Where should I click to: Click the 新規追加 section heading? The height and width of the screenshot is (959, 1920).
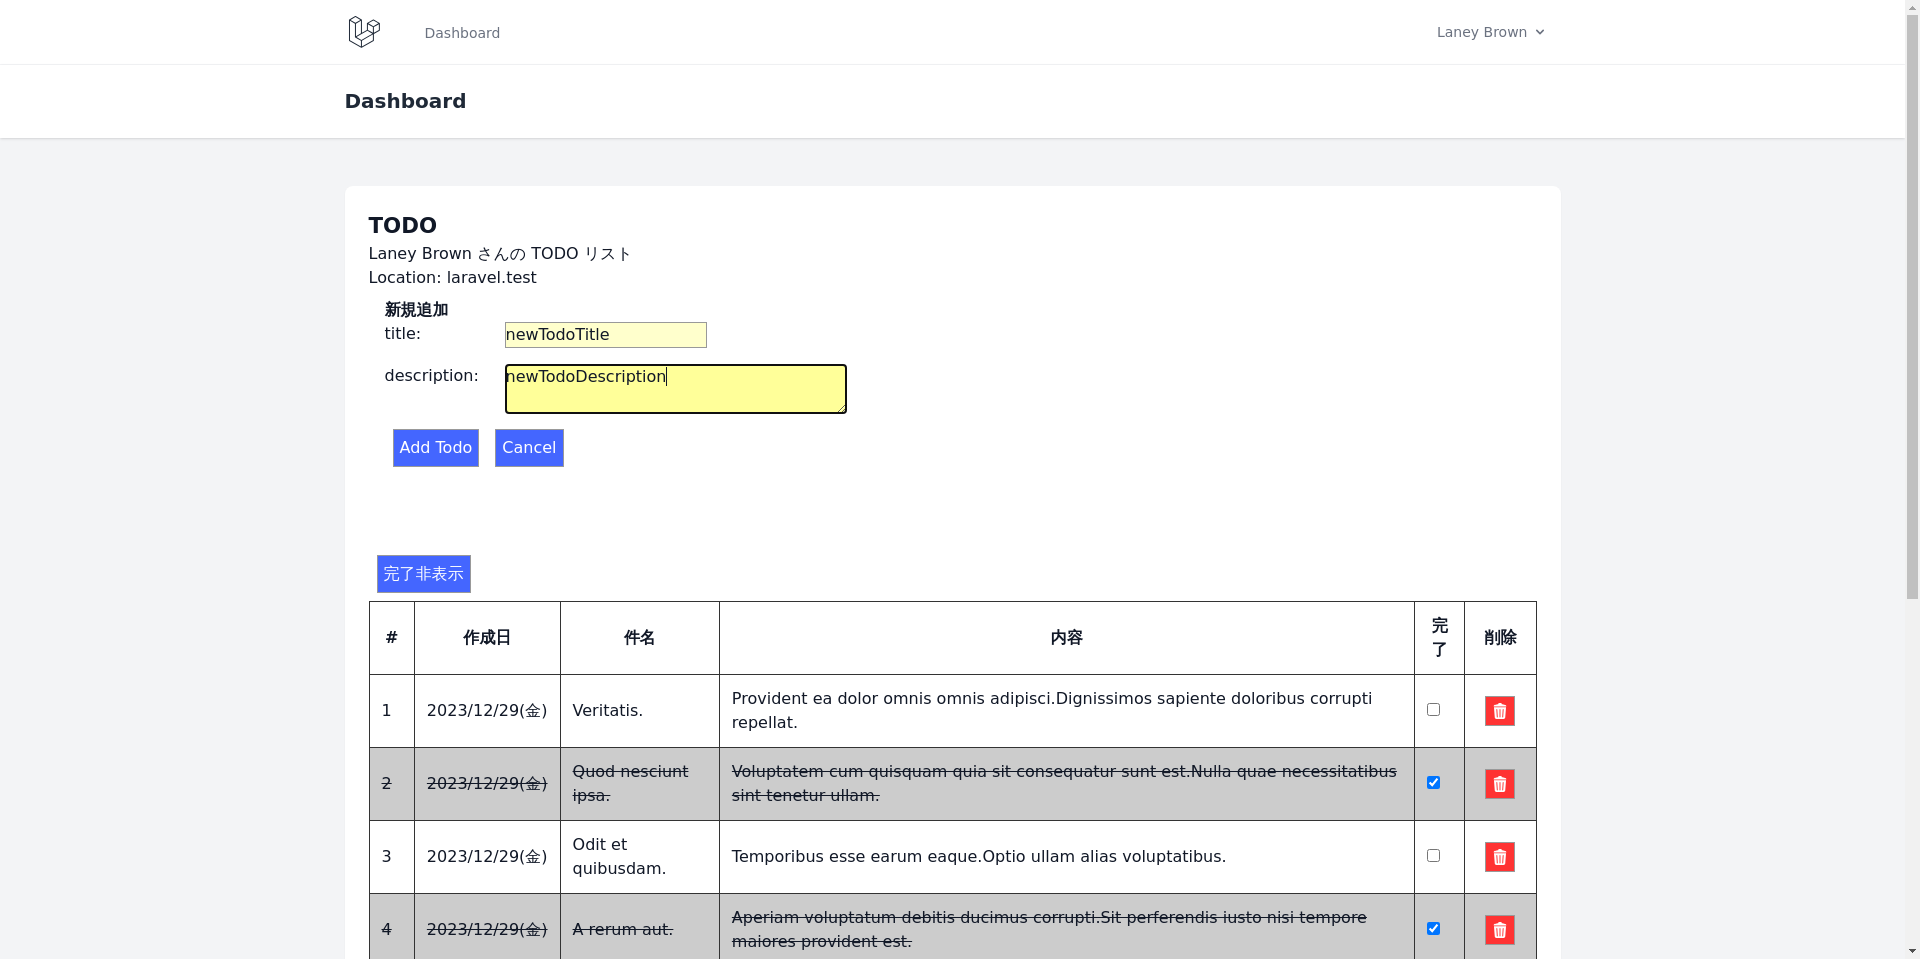(417, 310)
